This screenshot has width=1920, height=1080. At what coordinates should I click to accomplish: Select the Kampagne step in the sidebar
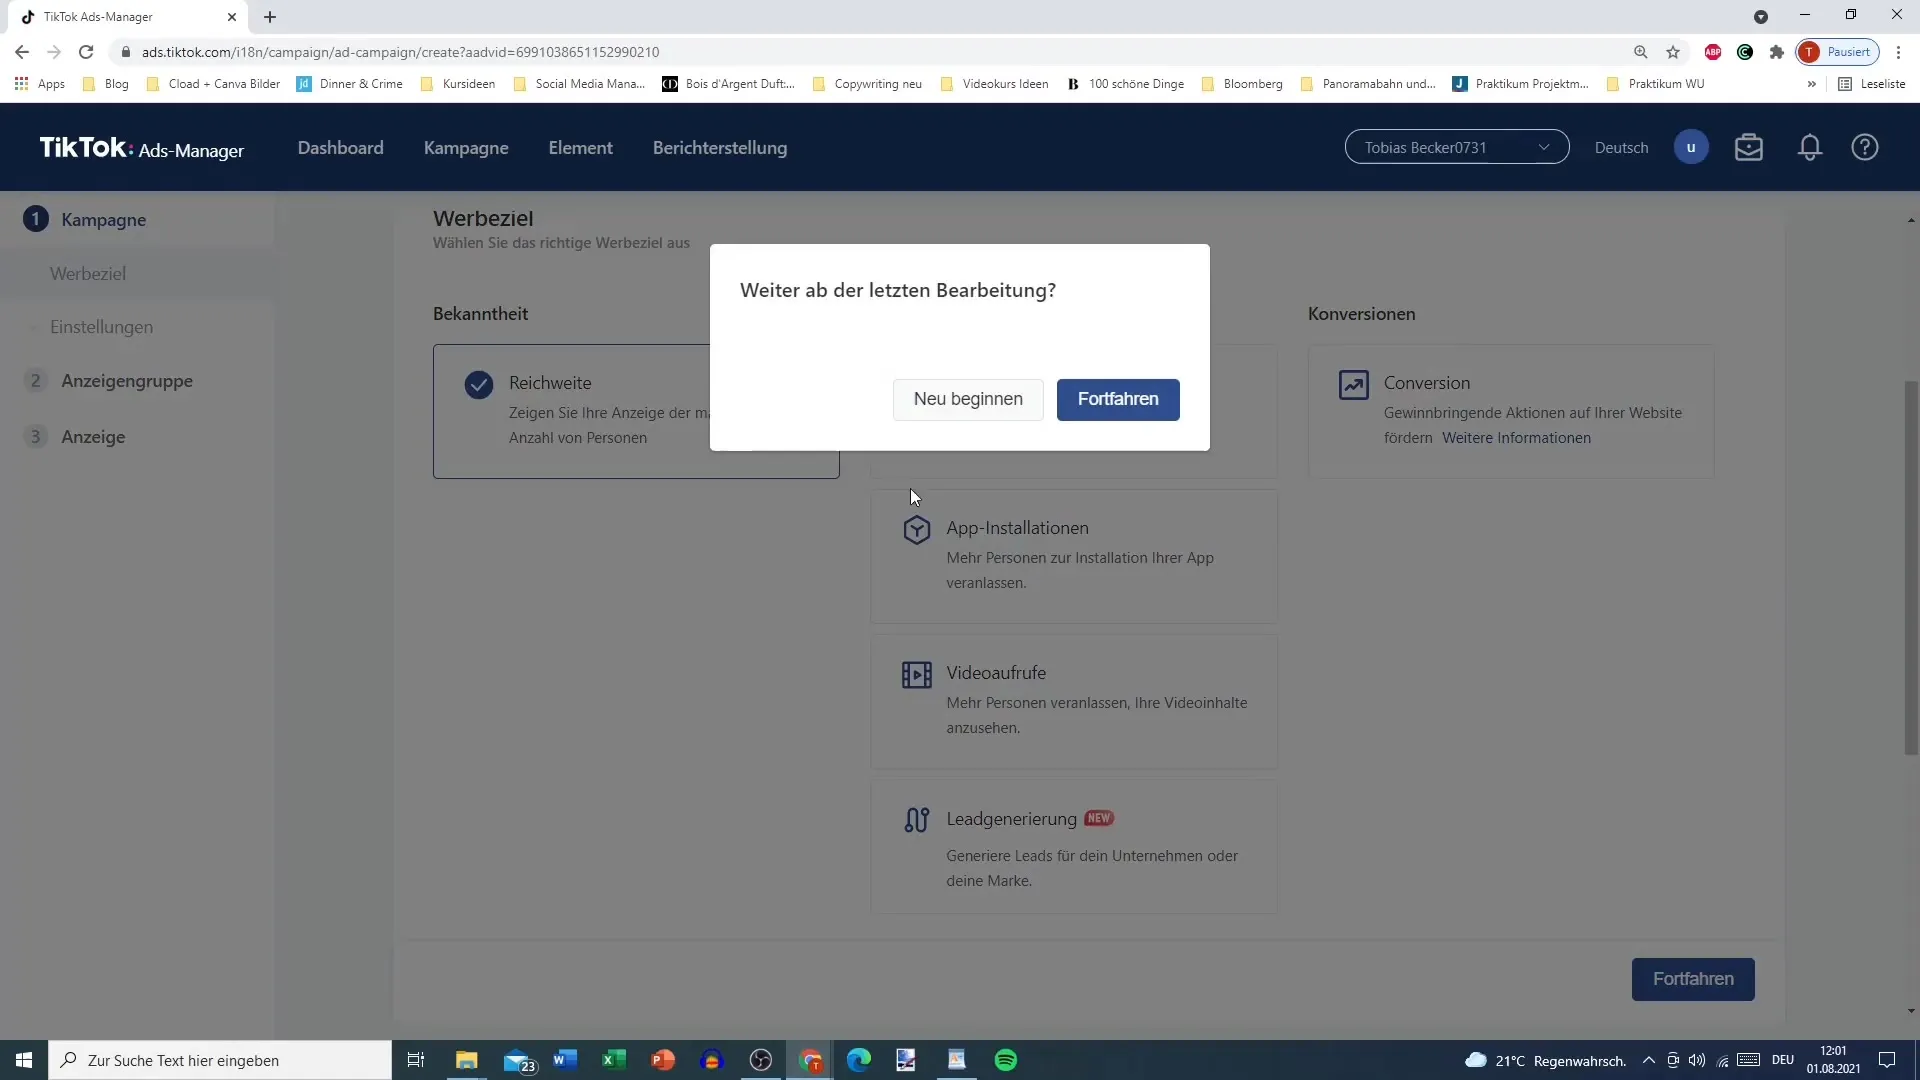coord(103,219)
